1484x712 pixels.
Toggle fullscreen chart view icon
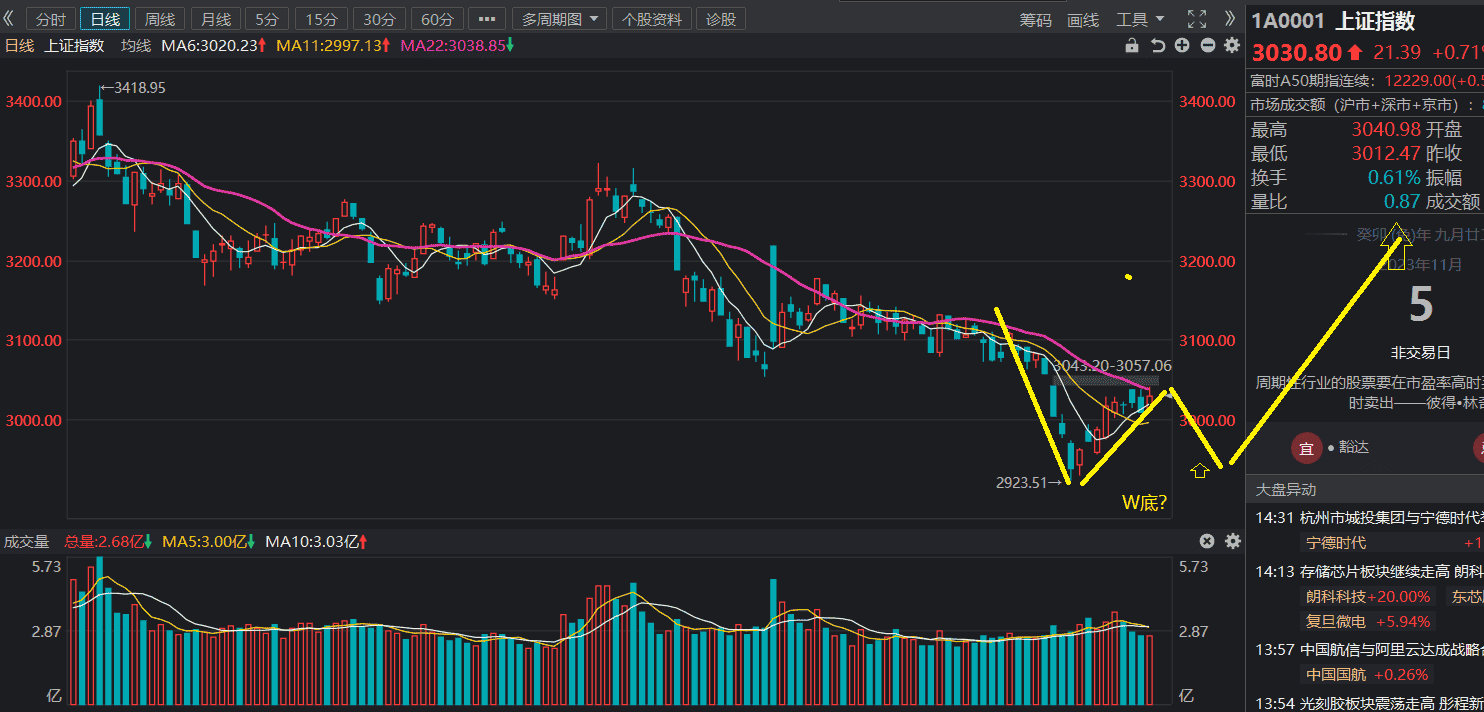point(1197,19)
